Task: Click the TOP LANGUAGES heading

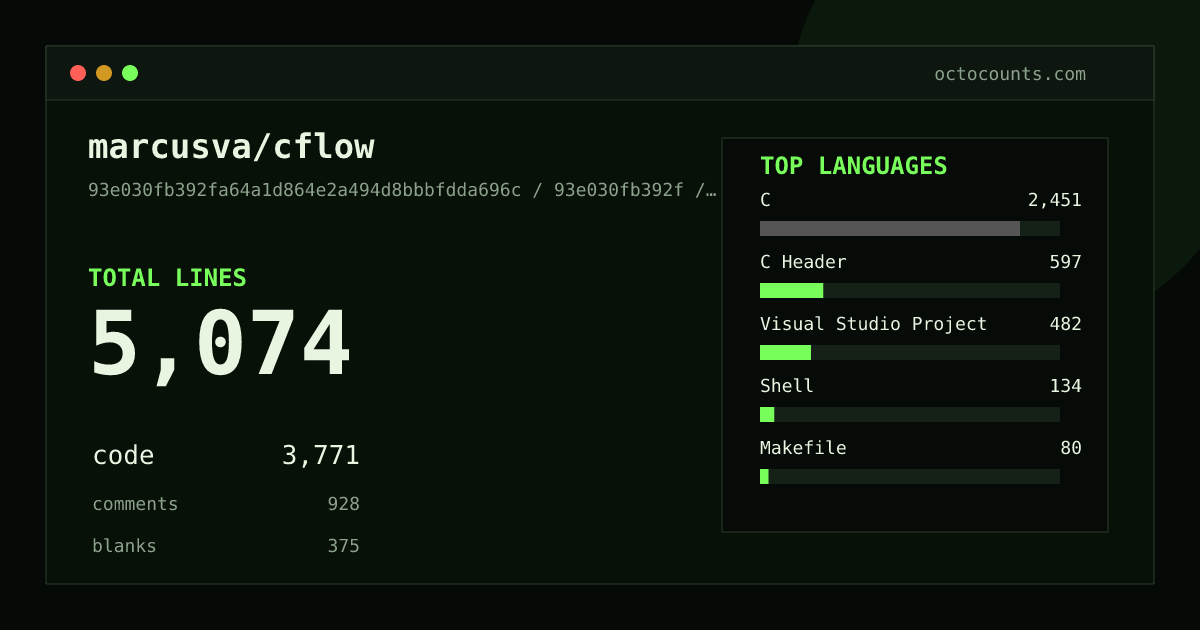Action: [x=853, y=166]
